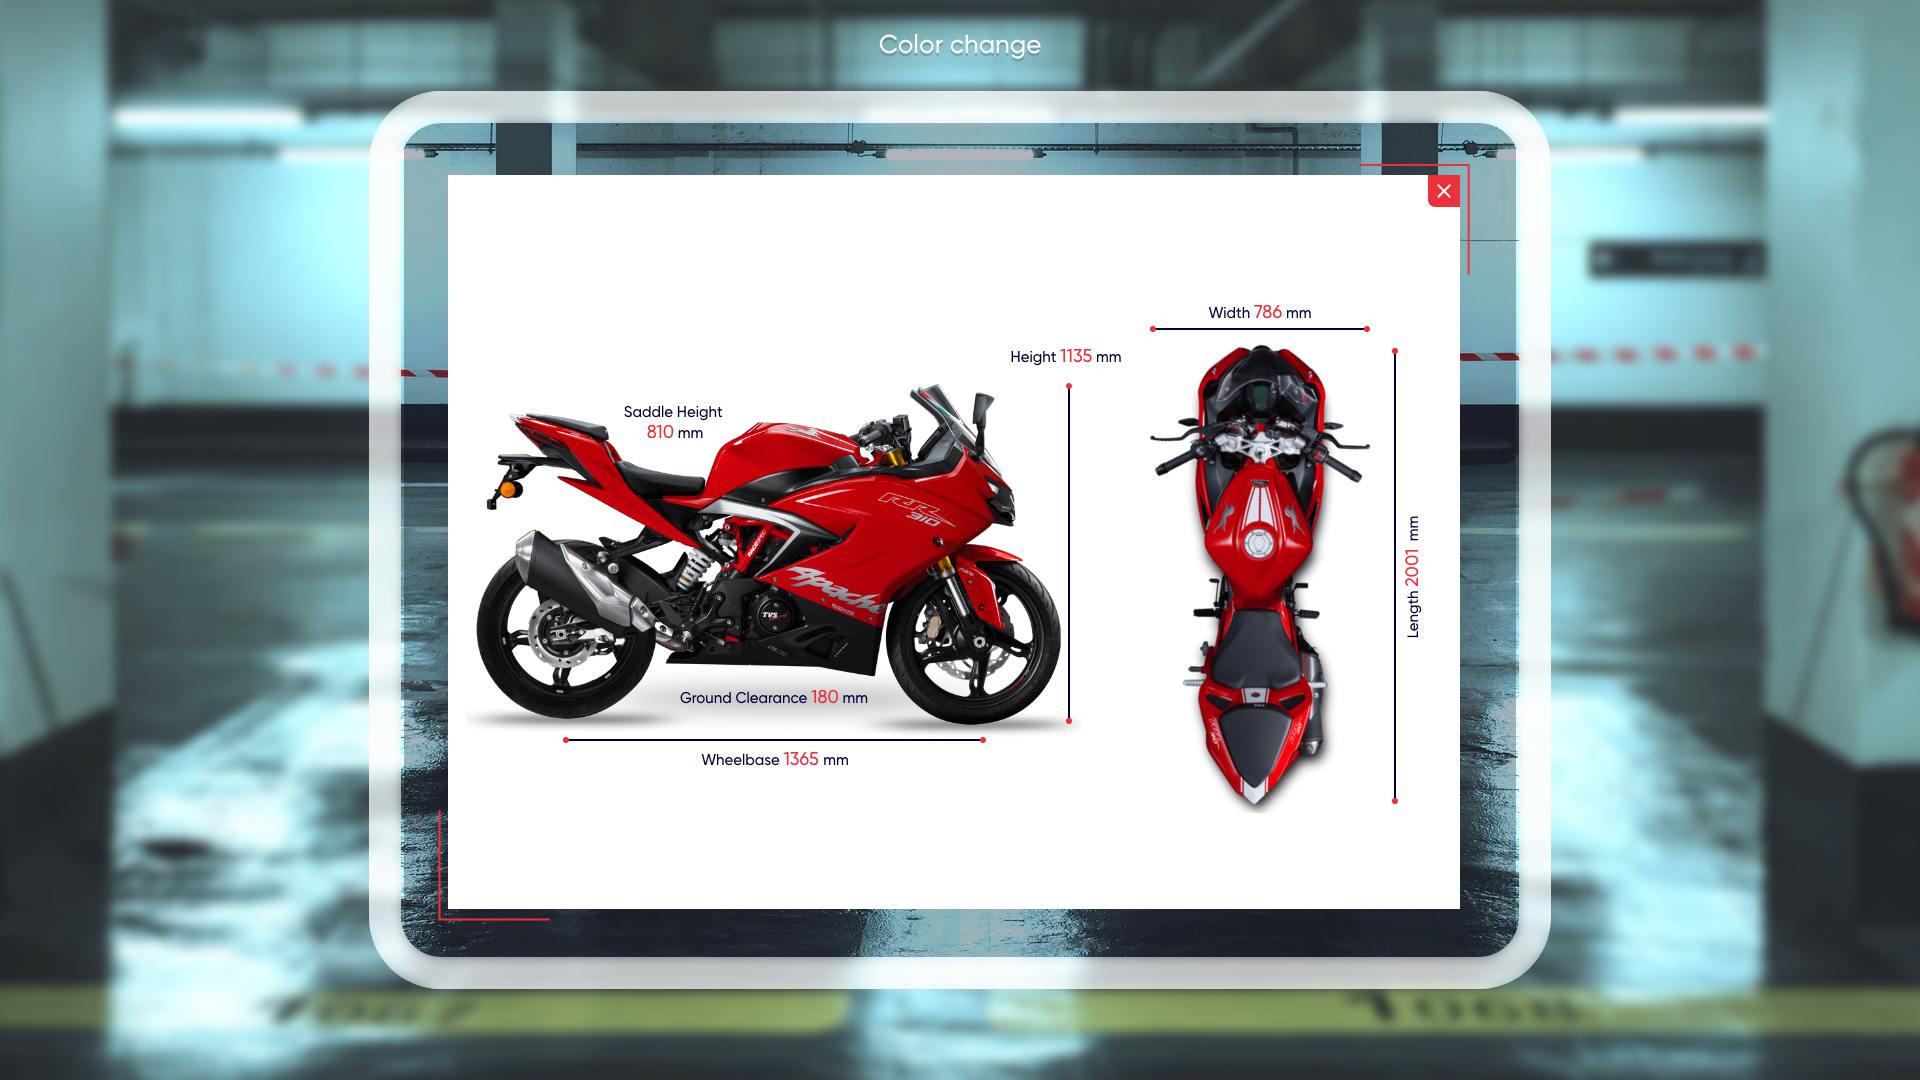Image resolution: width=1920 pixels, height=1080 pixels.
Task: Click the horizontal wheelbase measurement line
Action: (774, 740)
